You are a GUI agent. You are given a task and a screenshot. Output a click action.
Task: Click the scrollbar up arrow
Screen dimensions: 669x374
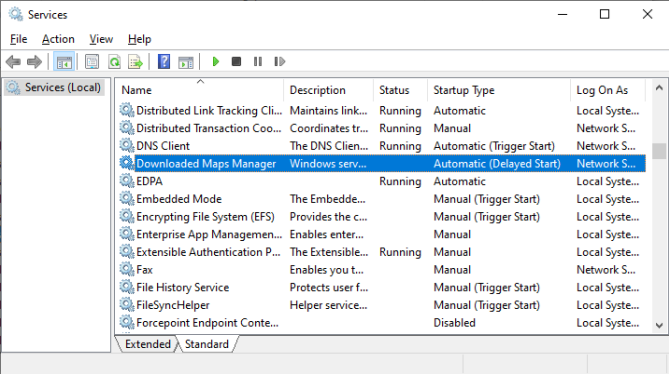(x=659, y=88)
